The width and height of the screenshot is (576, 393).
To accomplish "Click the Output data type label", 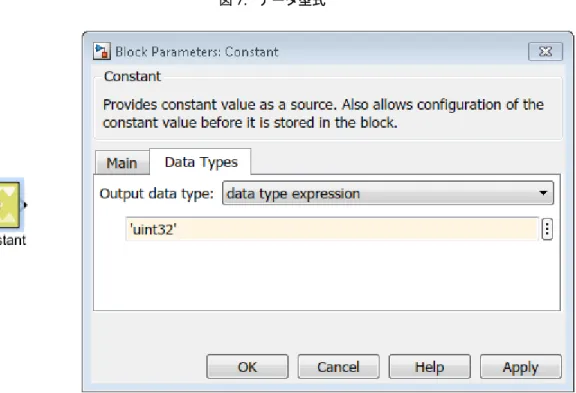I will coord(156,194).
